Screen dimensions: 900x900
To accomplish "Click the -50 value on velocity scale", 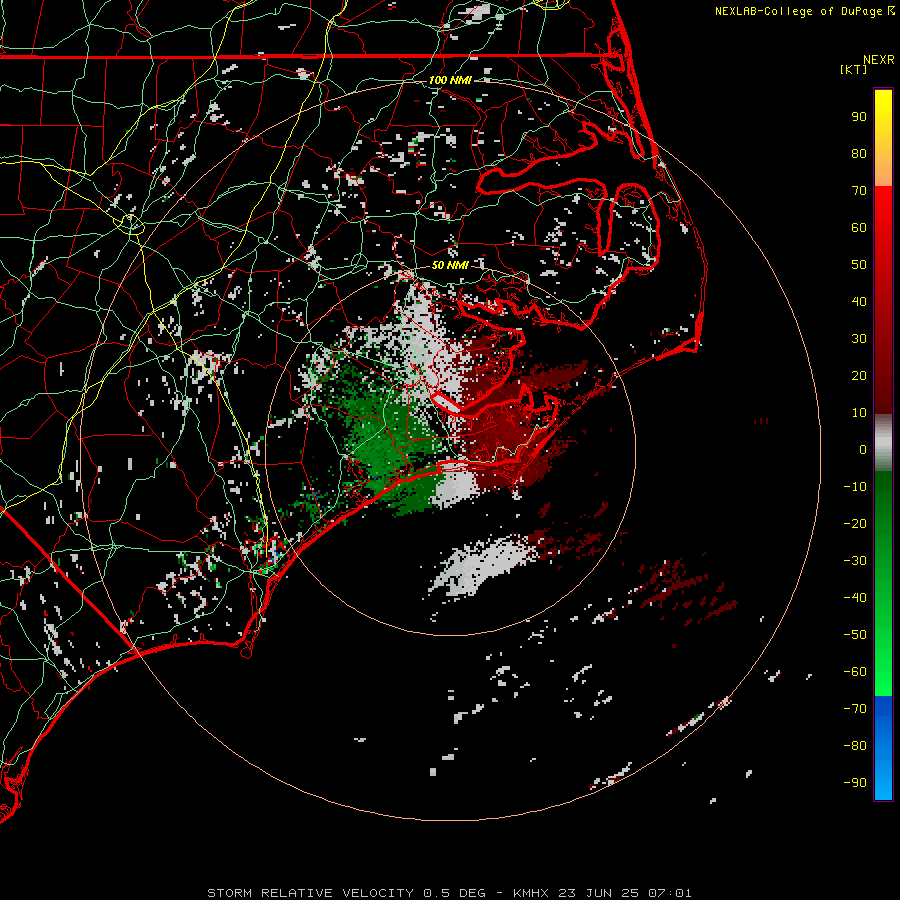I will 855,635.
